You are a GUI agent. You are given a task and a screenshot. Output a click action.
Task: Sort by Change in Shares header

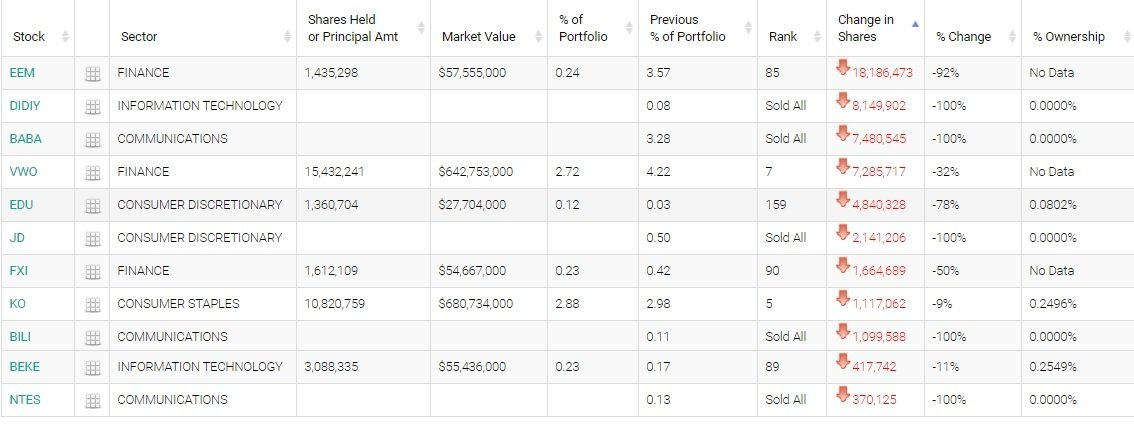tap(866, 29)
